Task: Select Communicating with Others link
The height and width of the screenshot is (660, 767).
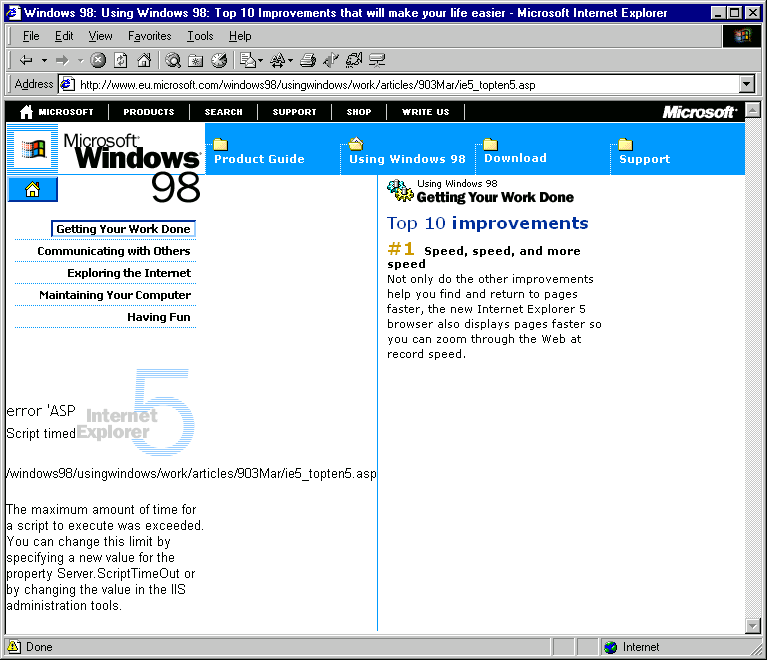Action: point(113,251)
